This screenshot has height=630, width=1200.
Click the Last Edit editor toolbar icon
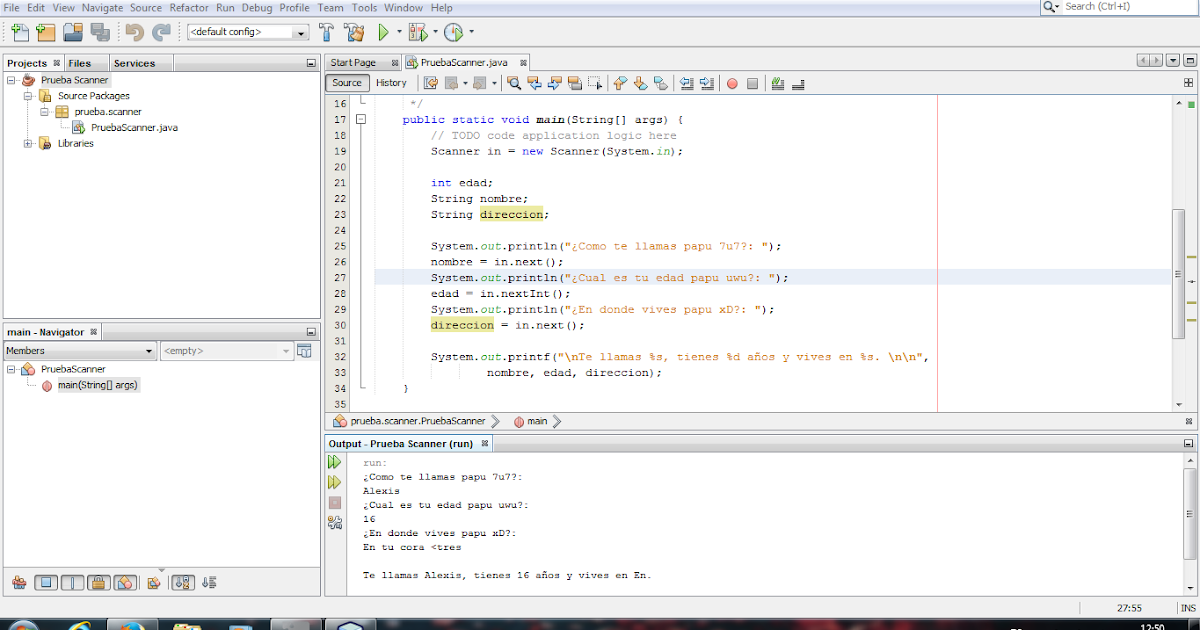click(431, 83)
